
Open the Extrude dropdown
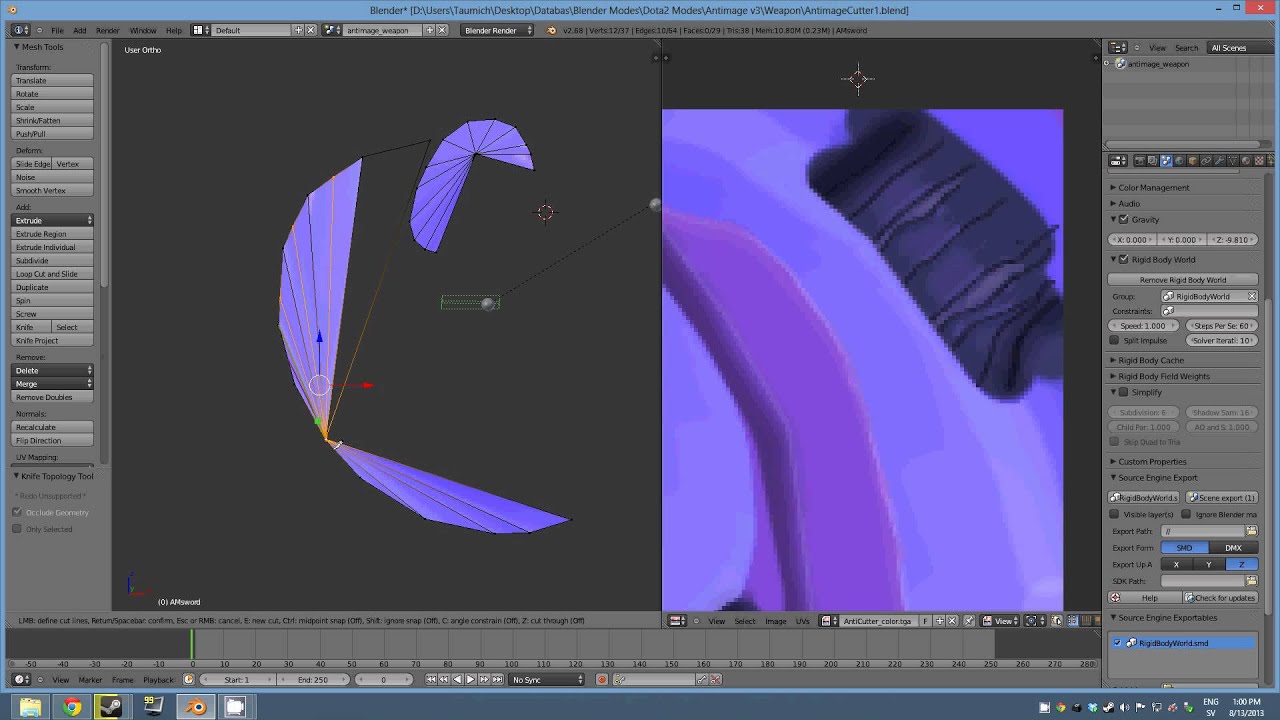[x=53, y=220]
